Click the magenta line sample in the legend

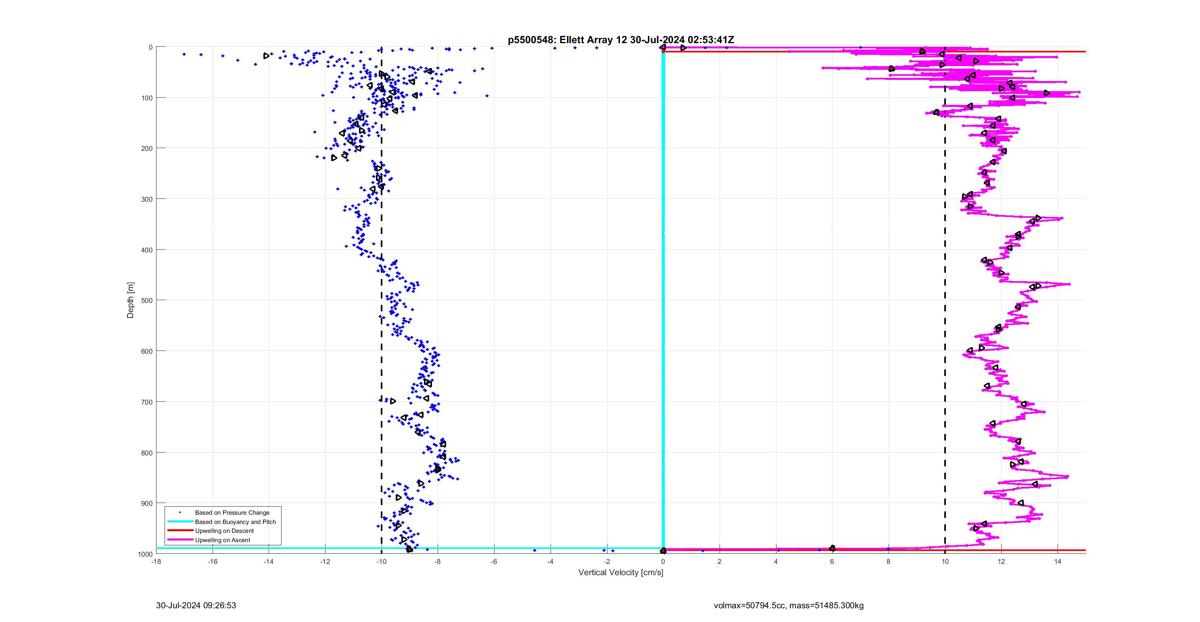[x=179, y=540]
